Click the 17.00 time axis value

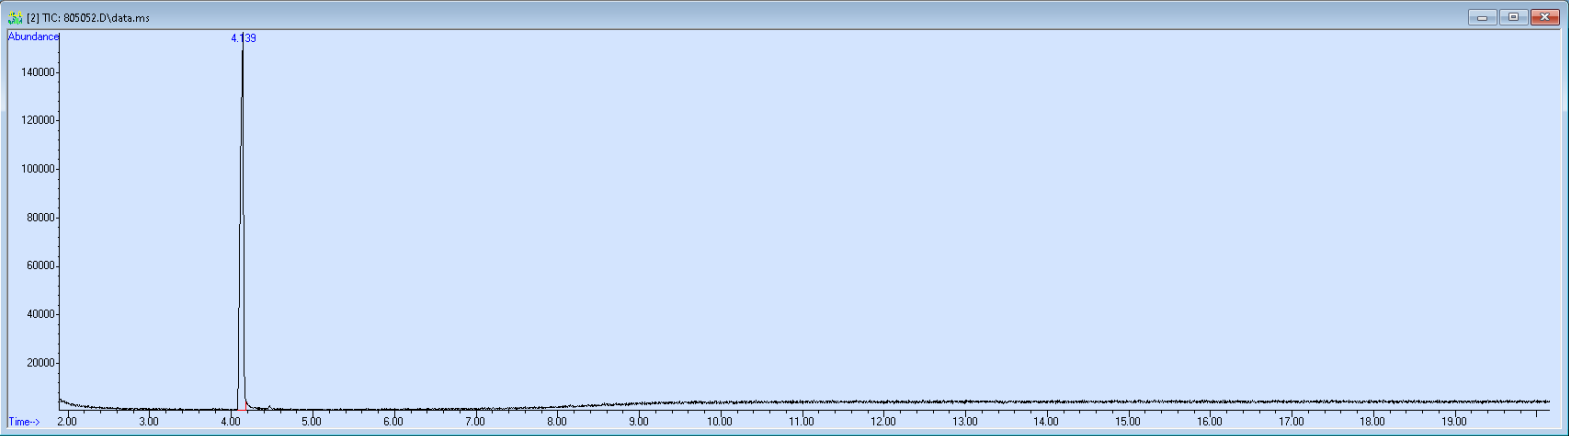(1291, 422)
